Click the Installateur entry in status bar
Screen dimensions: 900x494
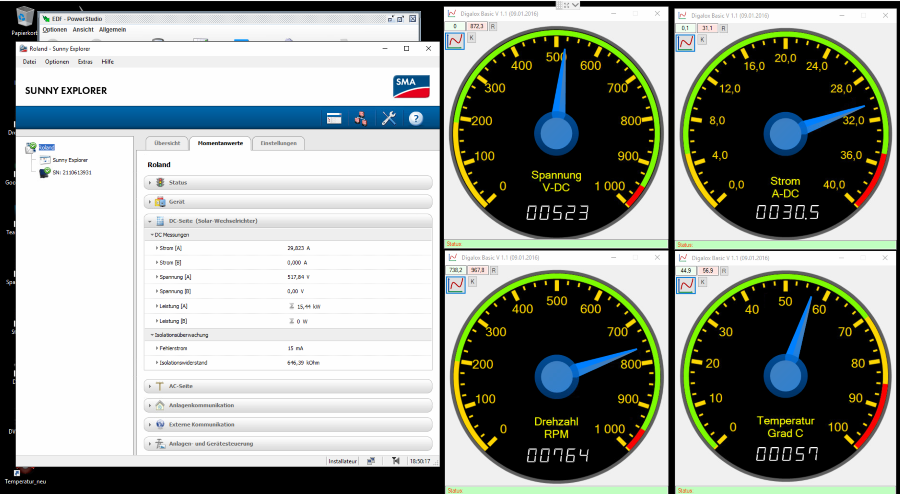coord(343,461)
